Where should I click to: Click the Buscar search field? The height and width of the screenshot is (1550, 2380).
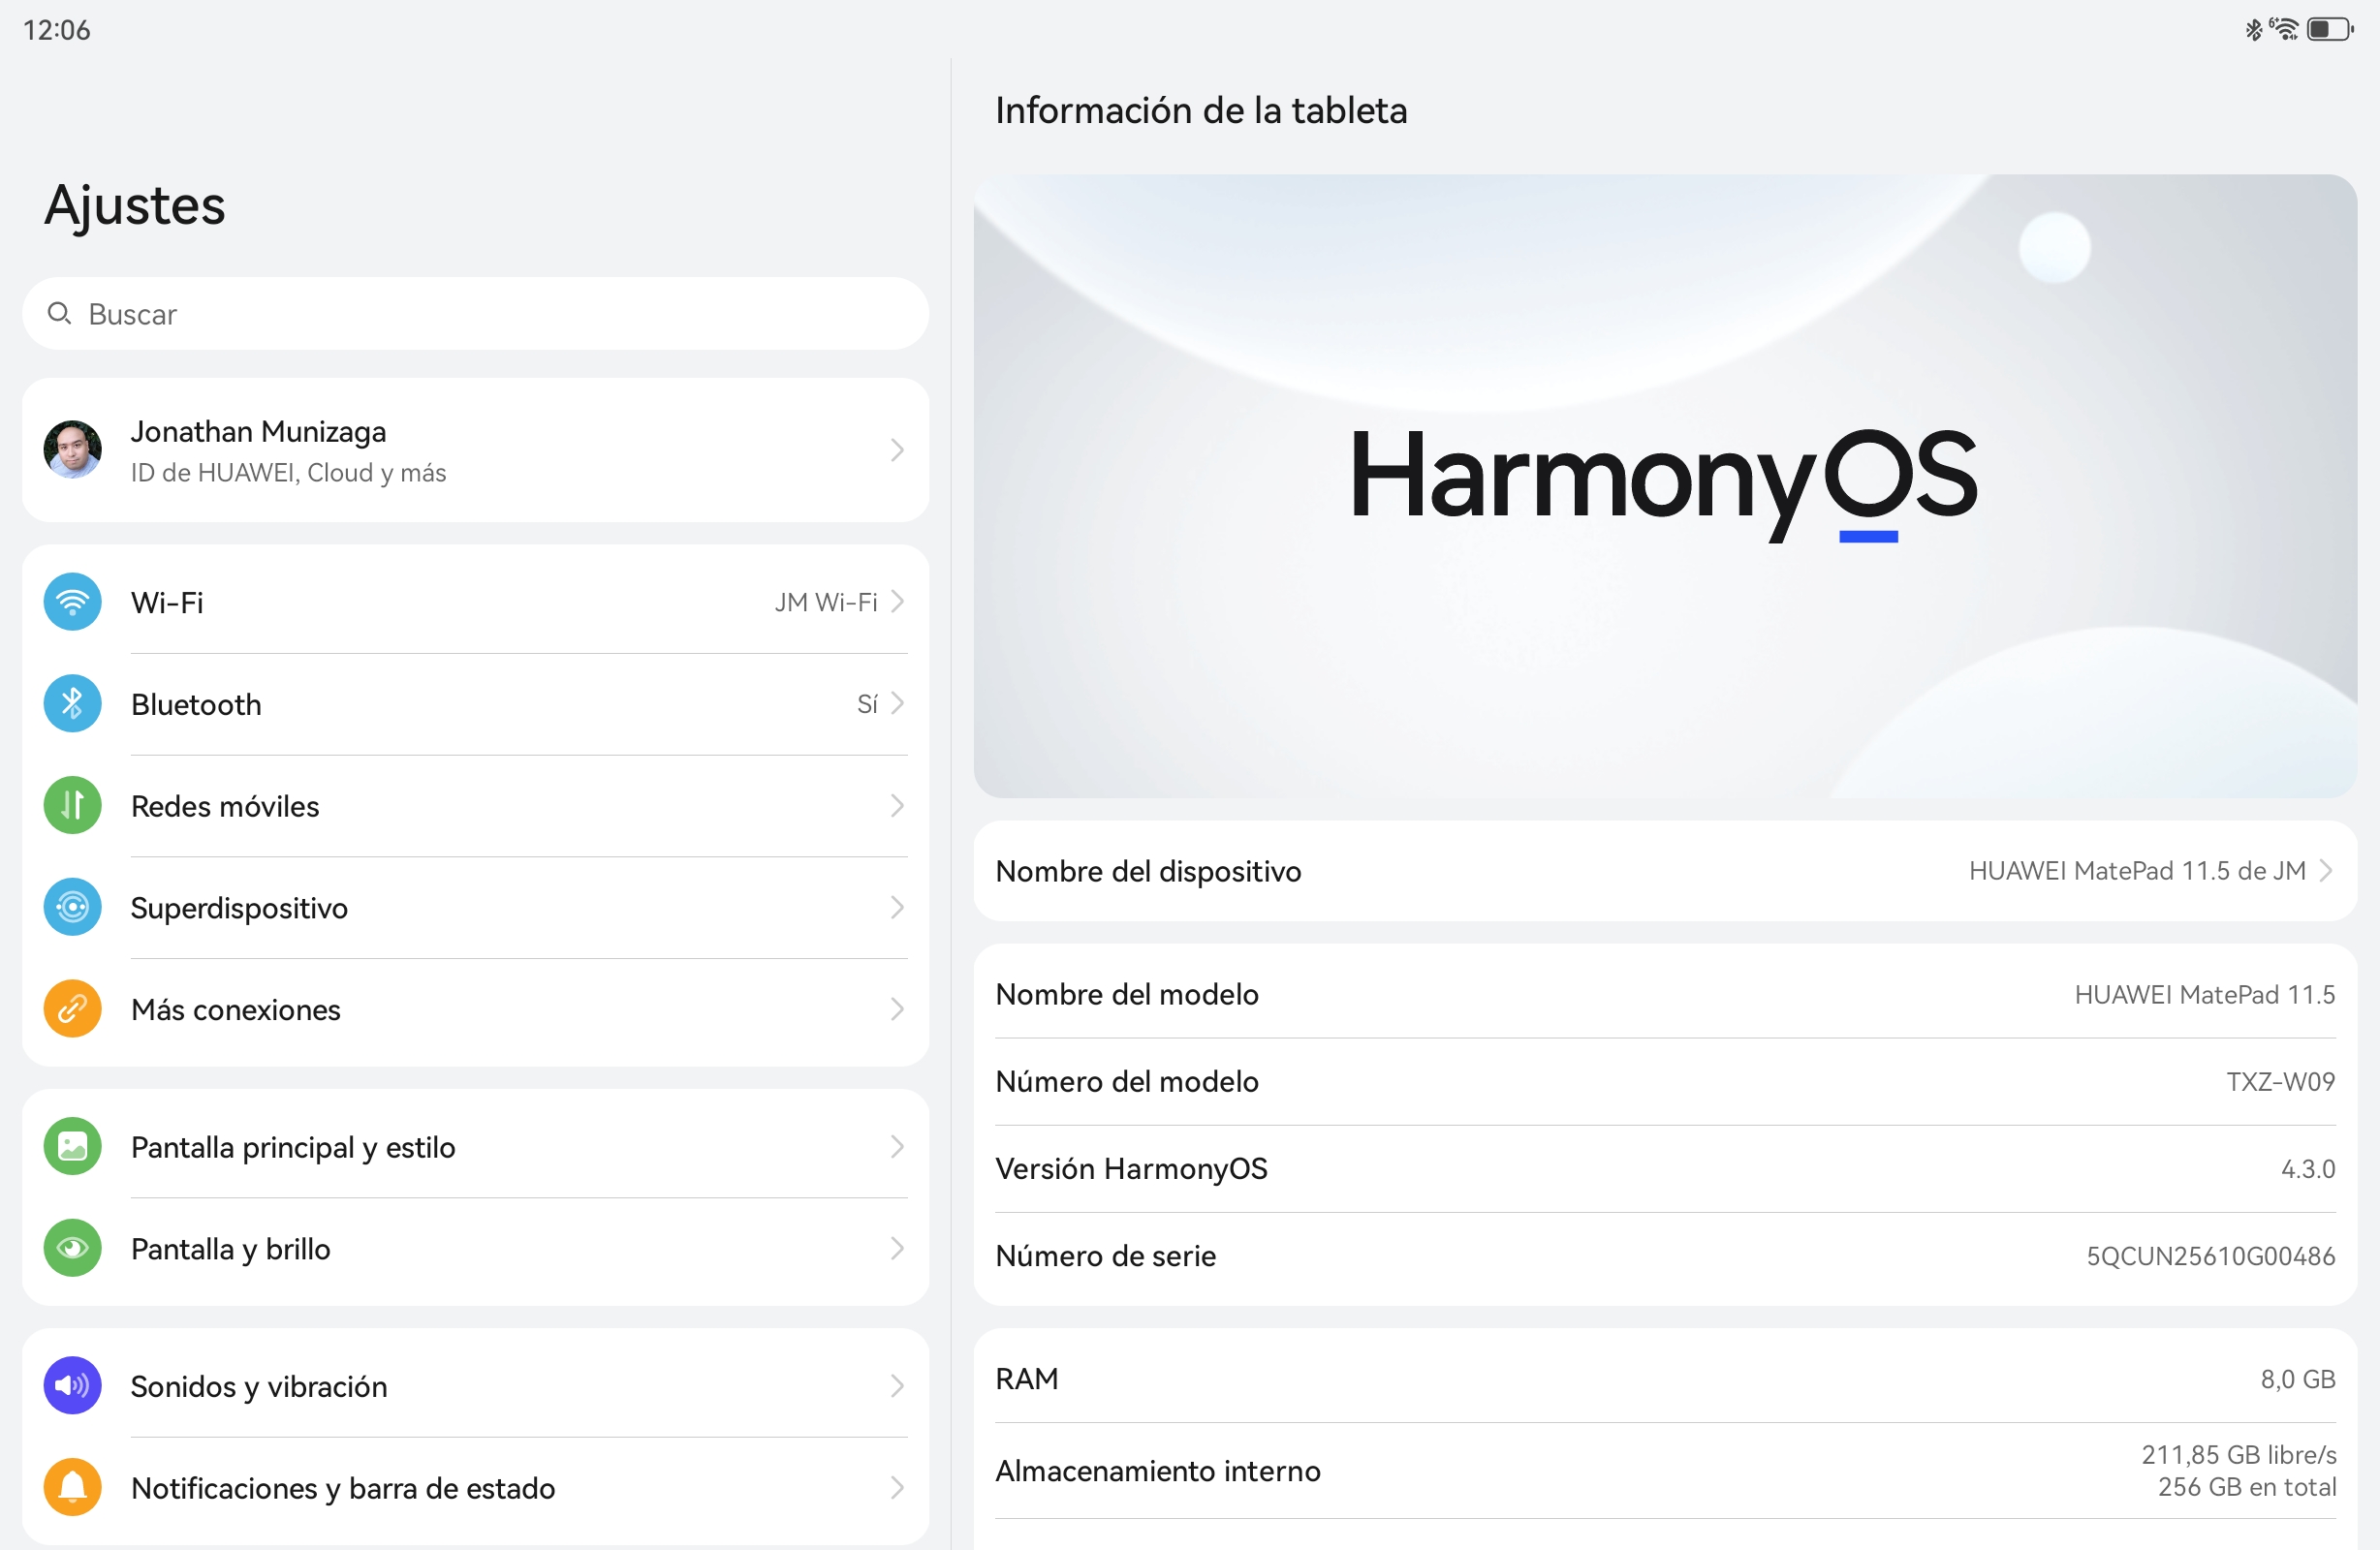point(475,314)
